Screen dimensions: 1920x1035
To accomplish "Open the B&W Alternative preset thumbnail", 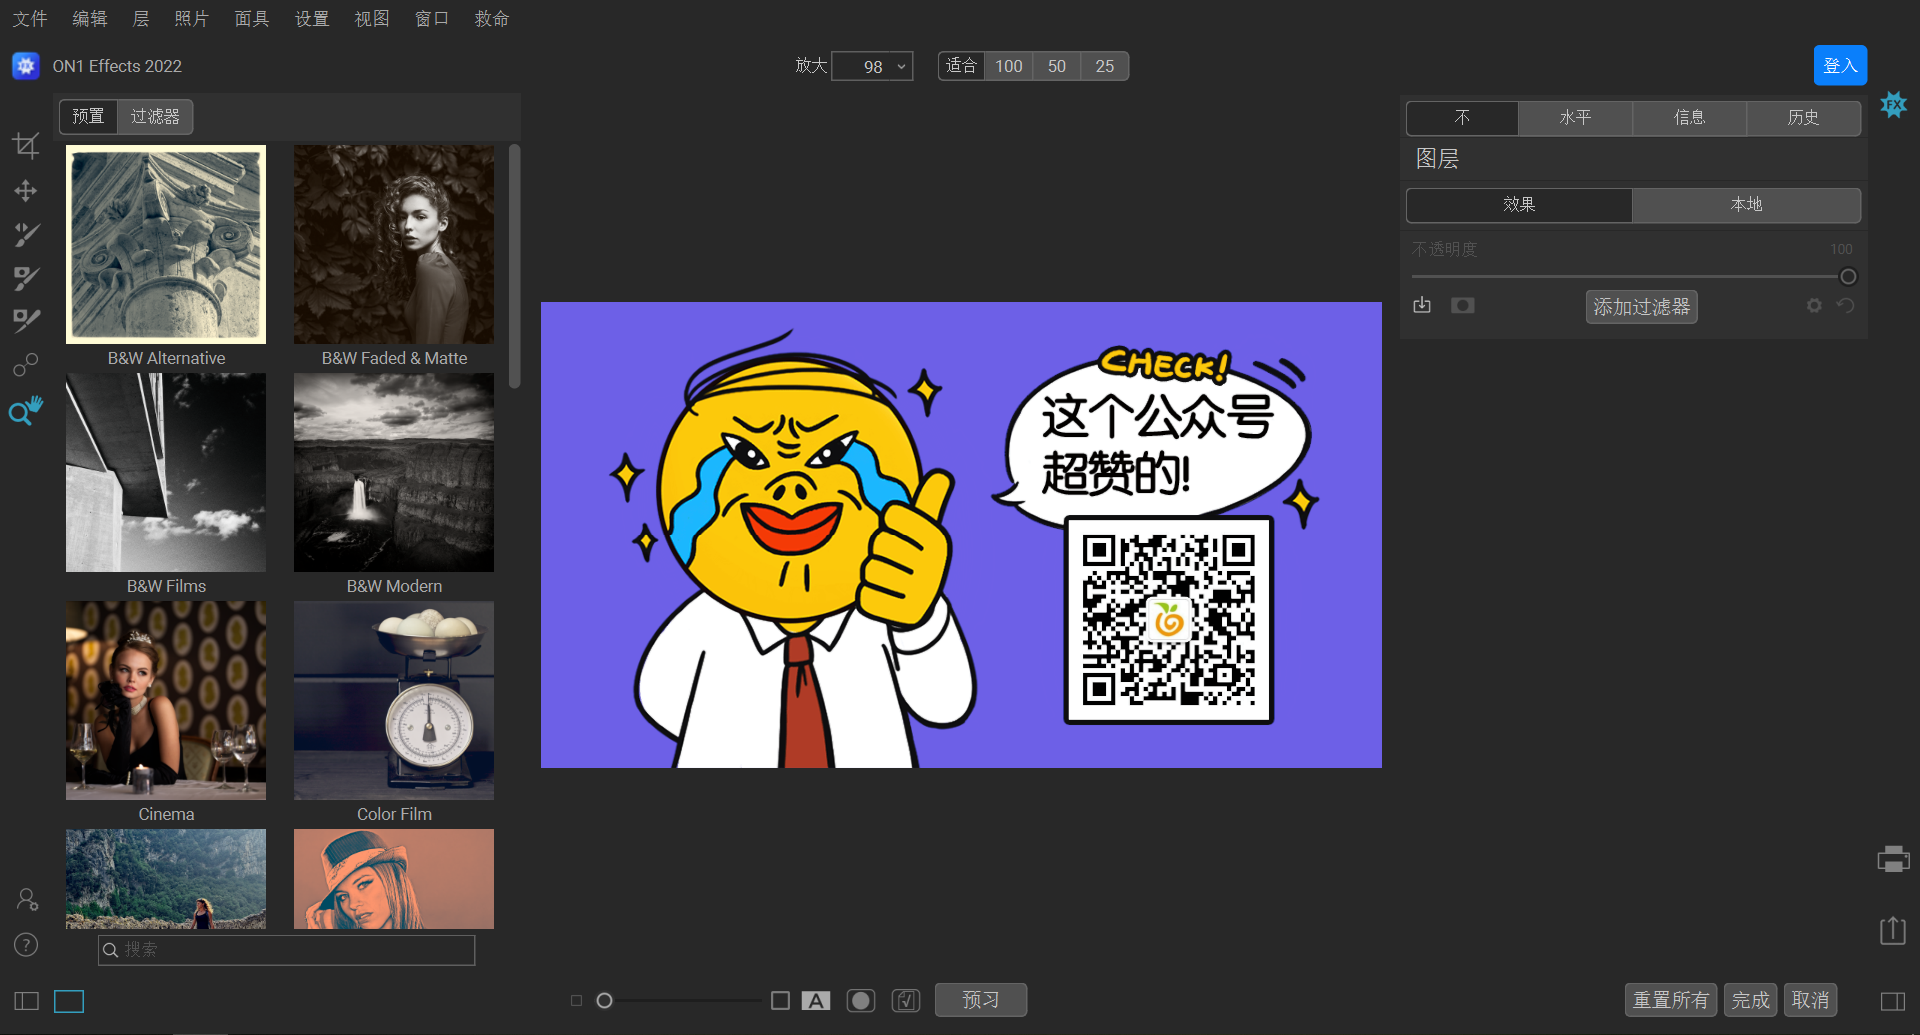I will pos(166,245).
